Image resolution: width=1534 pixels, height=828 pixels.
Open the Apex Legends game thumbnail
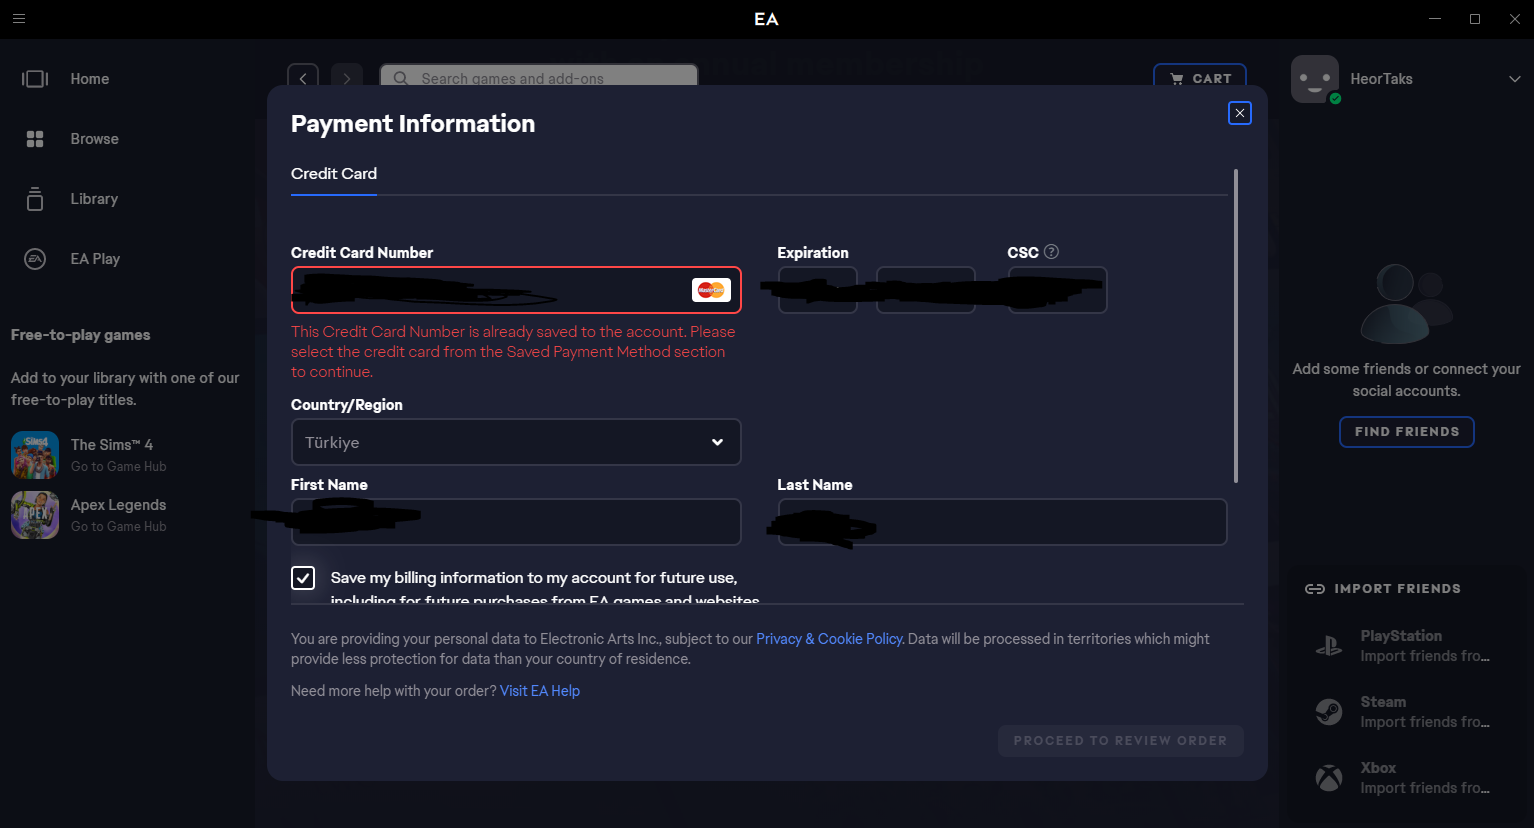click(x=35, y=515)
